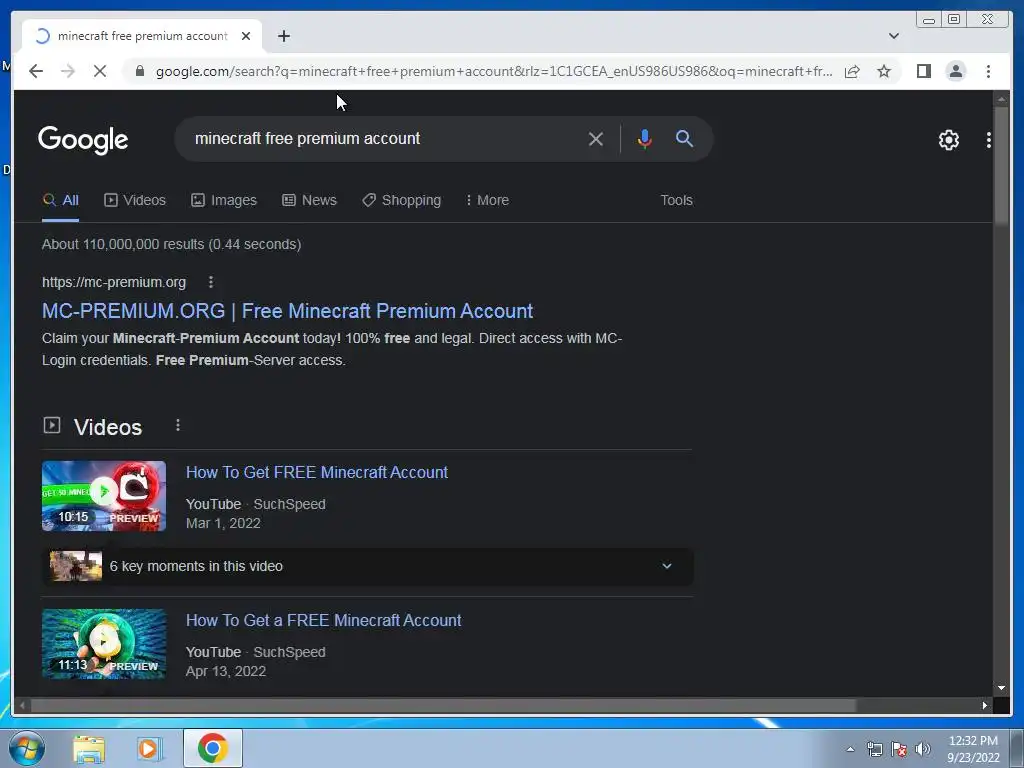The image size is (1024, 768).
Task: Click the Apr 13, 2022 date text
Action: [x=225, y=671]
